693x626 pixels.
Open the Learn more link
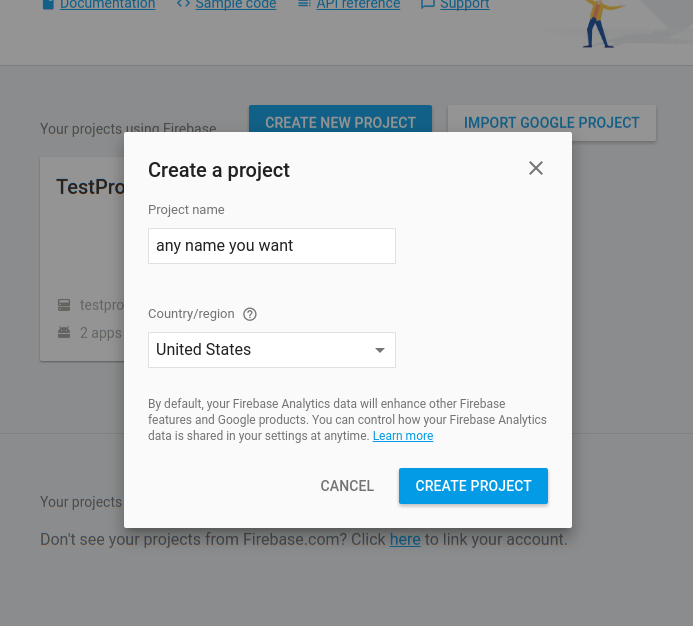pyautogui.click(x=403, y=436)
